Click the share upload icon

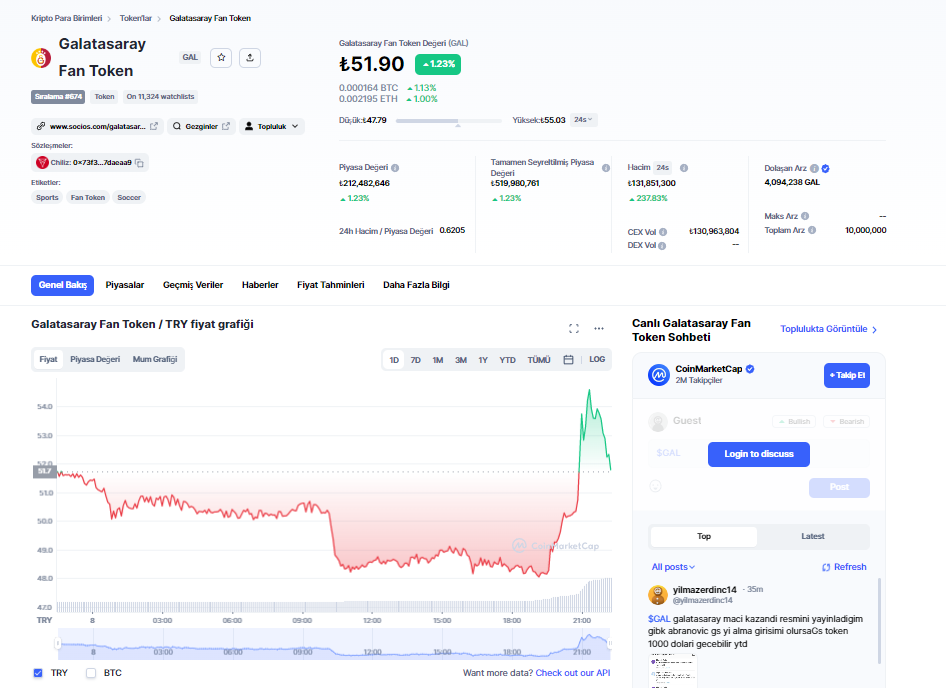click(x=250, y=58)
